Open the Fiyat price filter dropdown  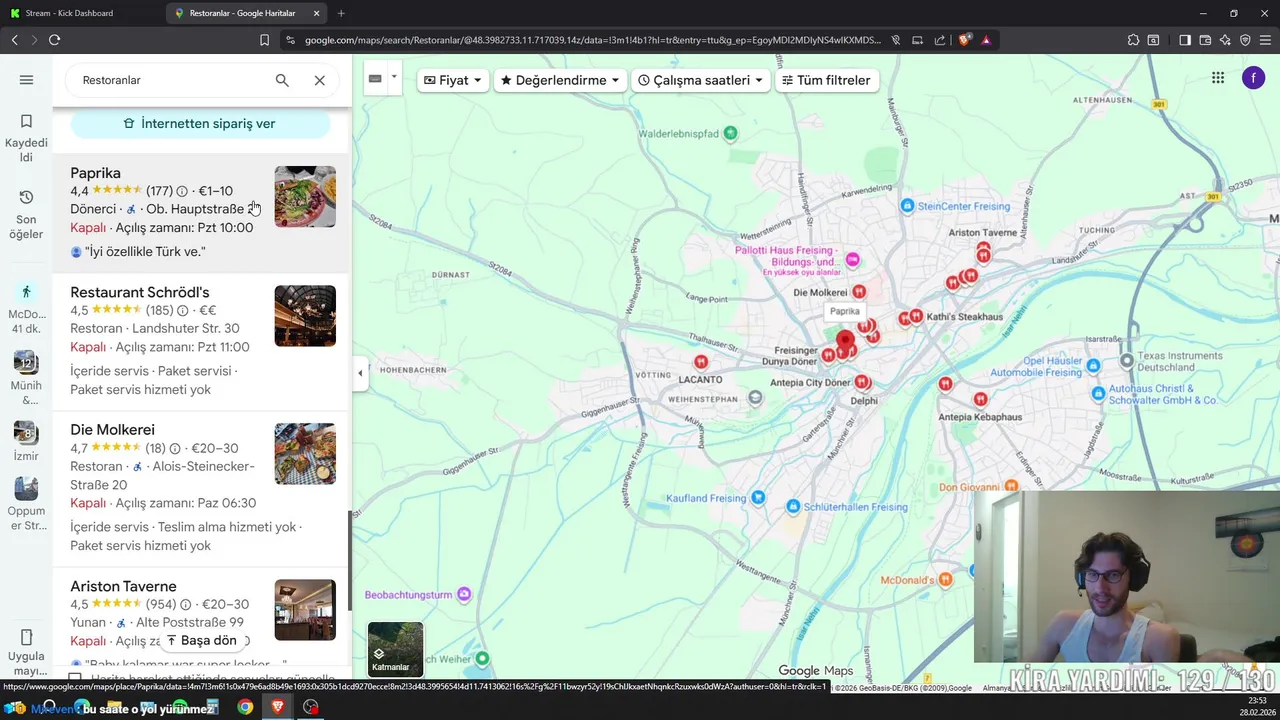click(453, 80)
